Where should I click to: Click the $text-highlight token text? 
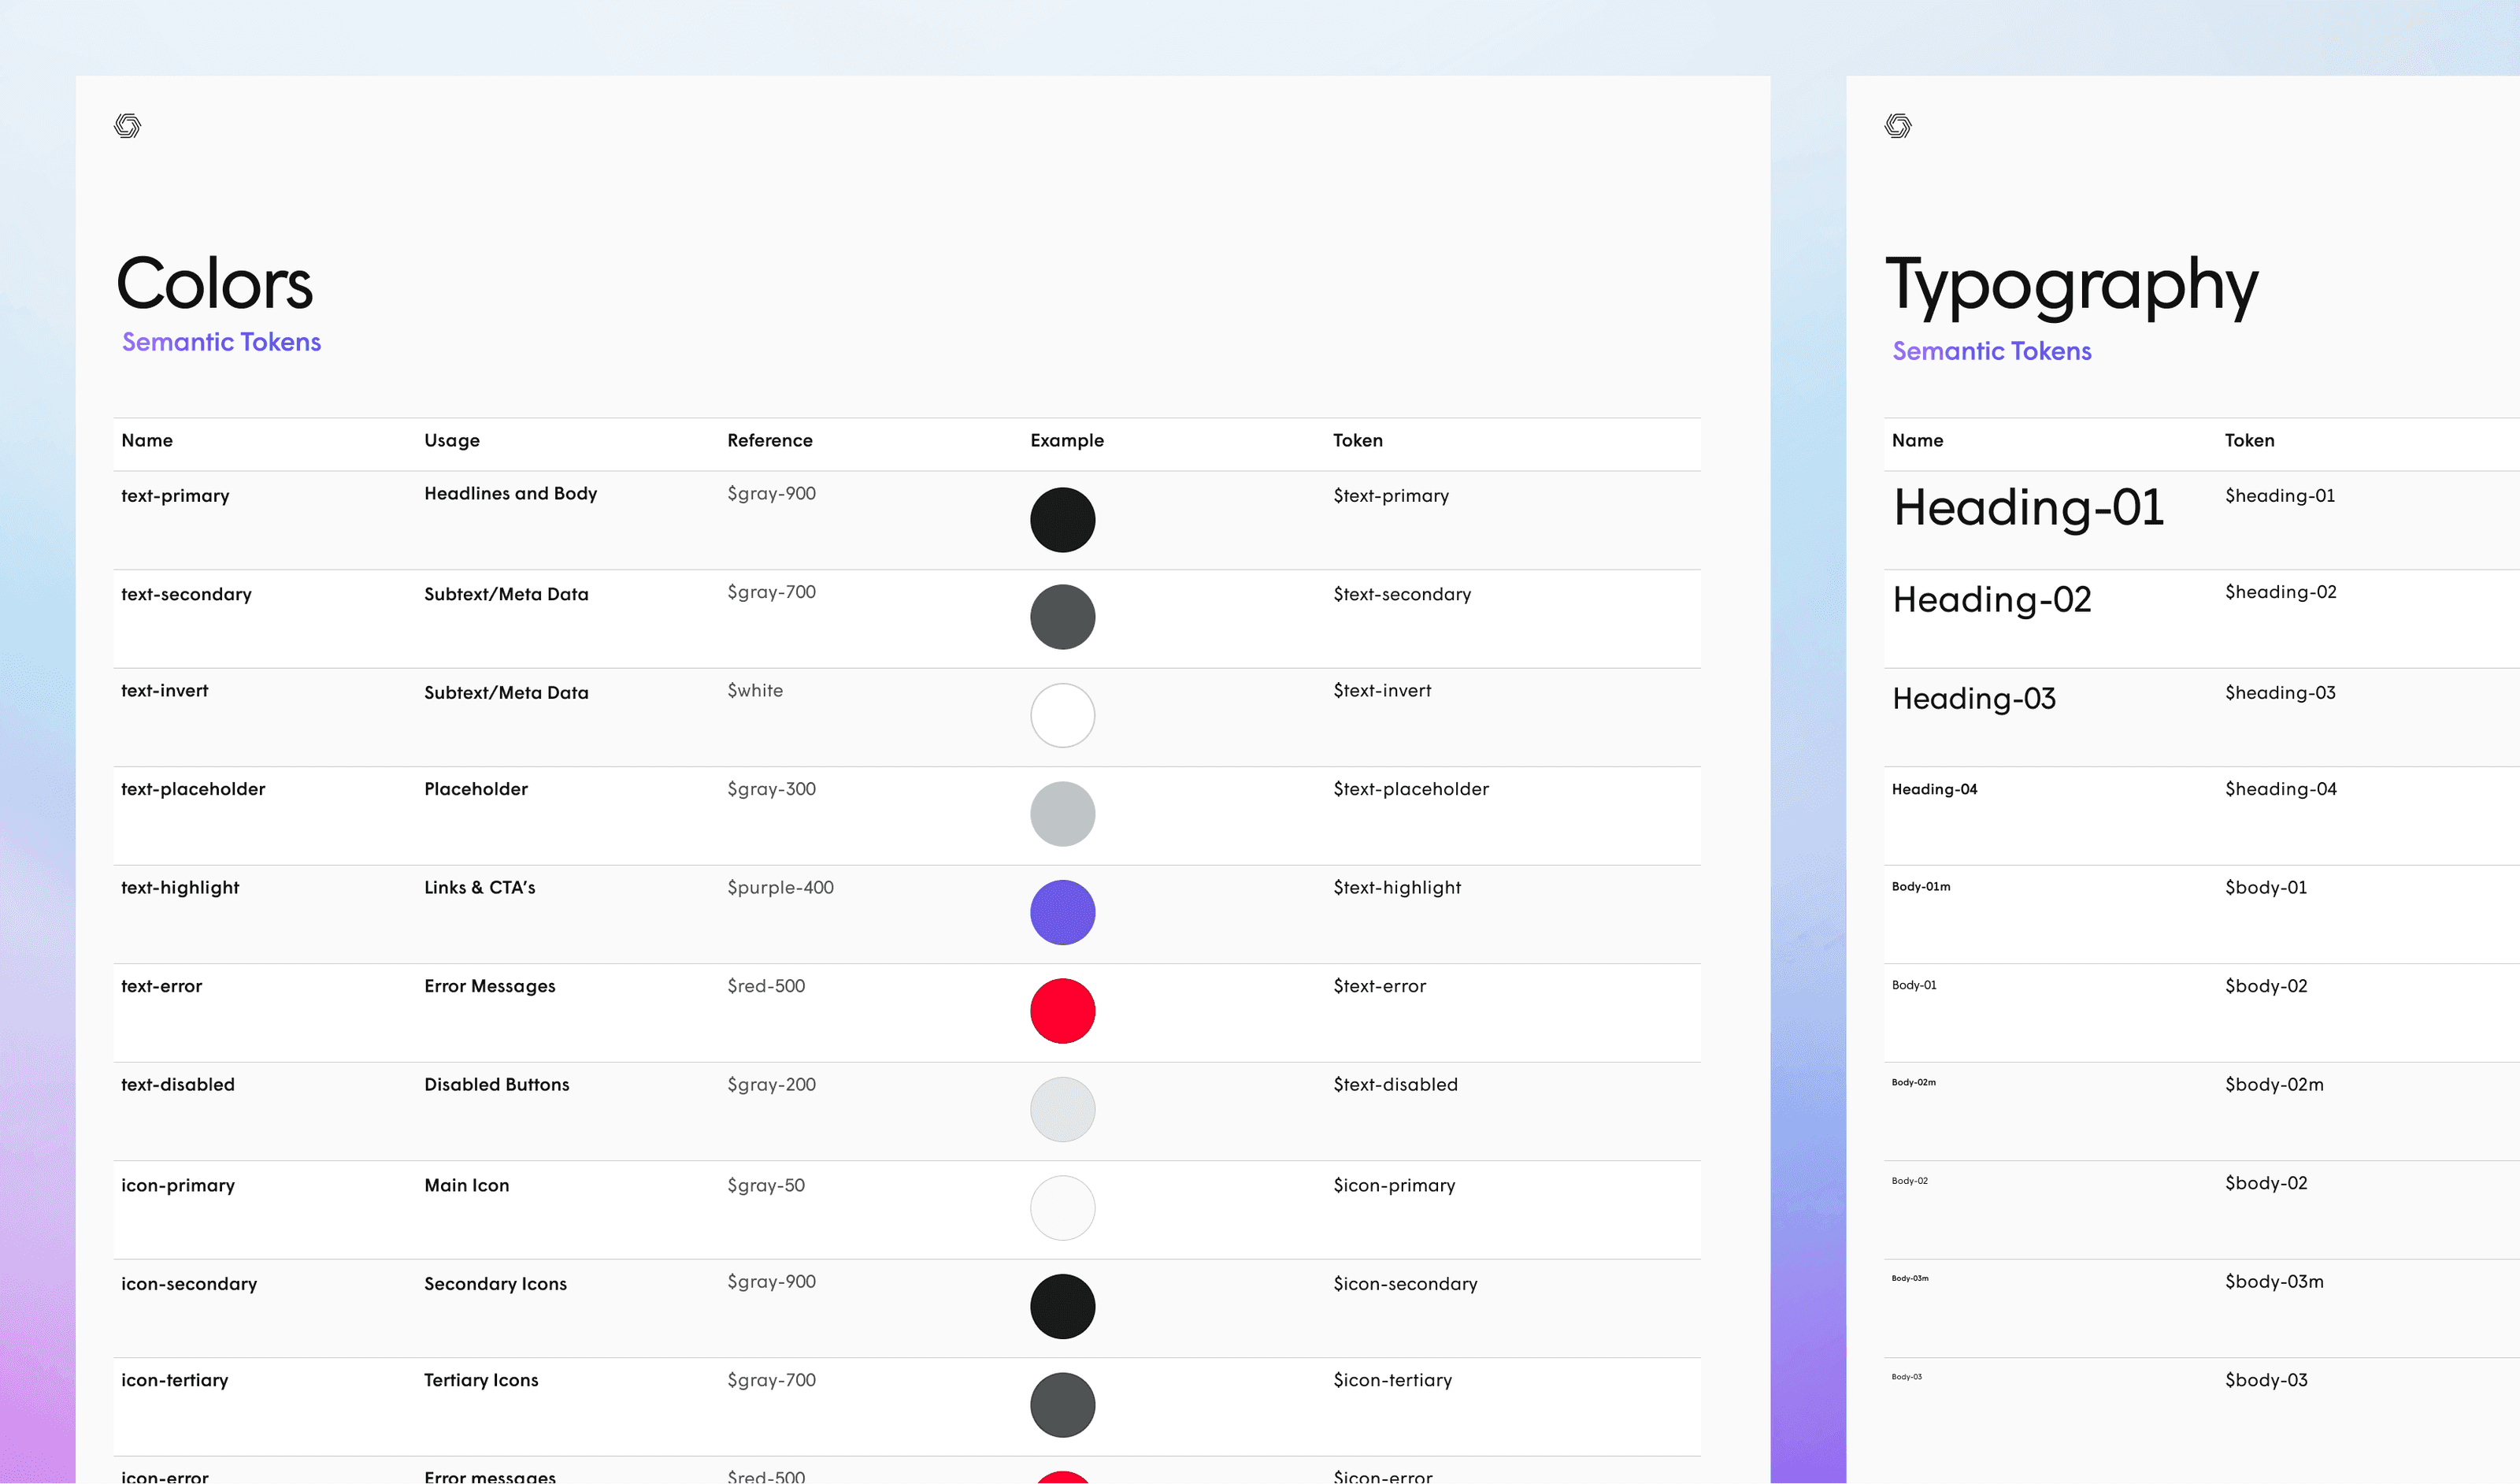1396,888
